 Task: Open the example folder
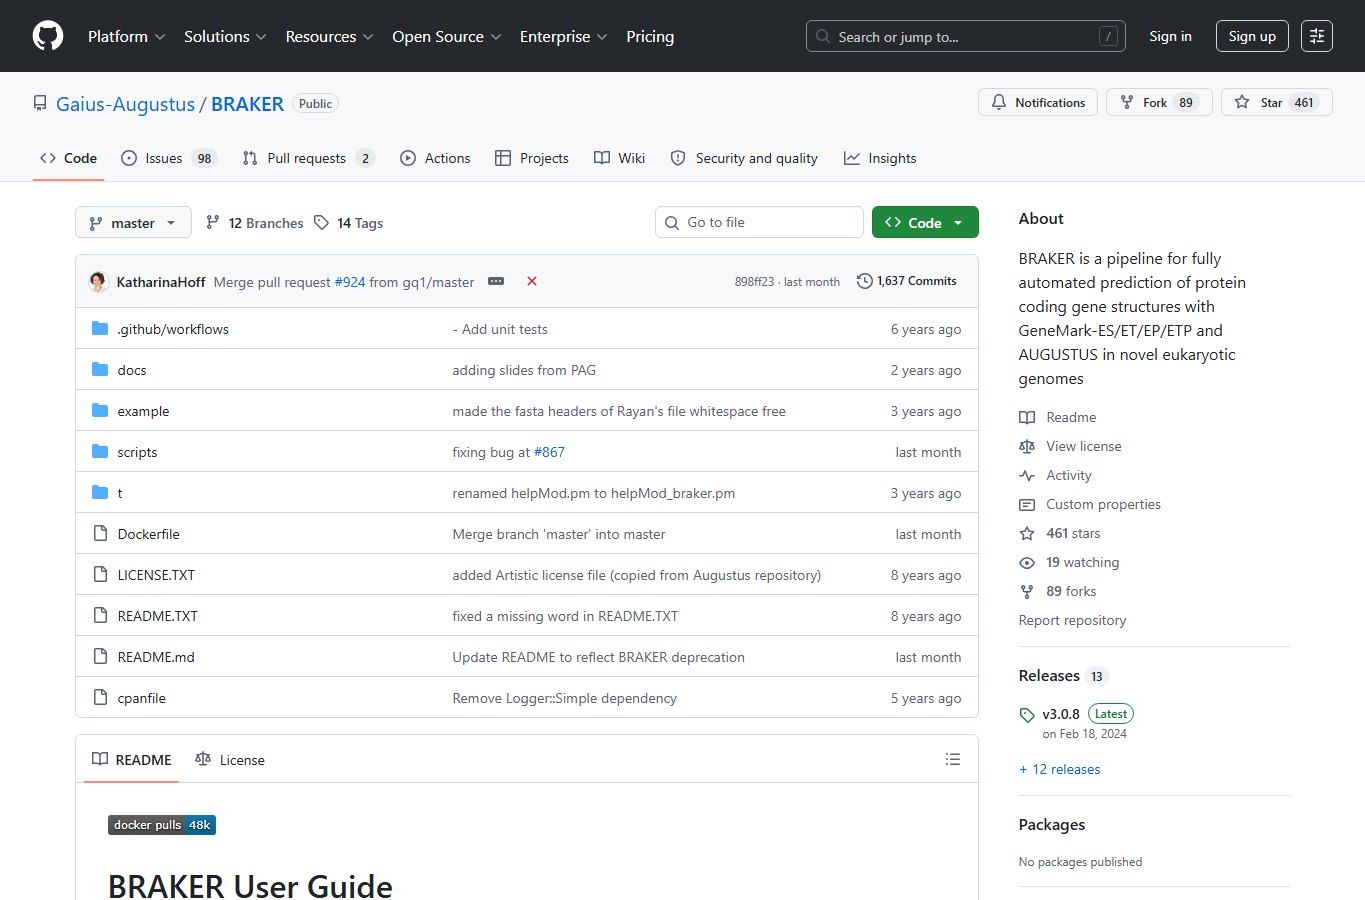tap(143, 411)
